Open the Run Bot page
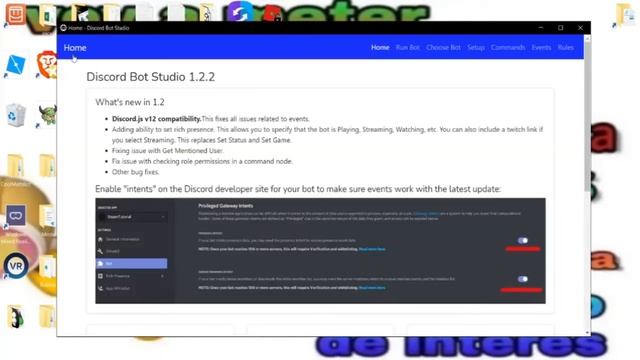The height and width of the screenshot is (360, 640). tap(407, 47)
